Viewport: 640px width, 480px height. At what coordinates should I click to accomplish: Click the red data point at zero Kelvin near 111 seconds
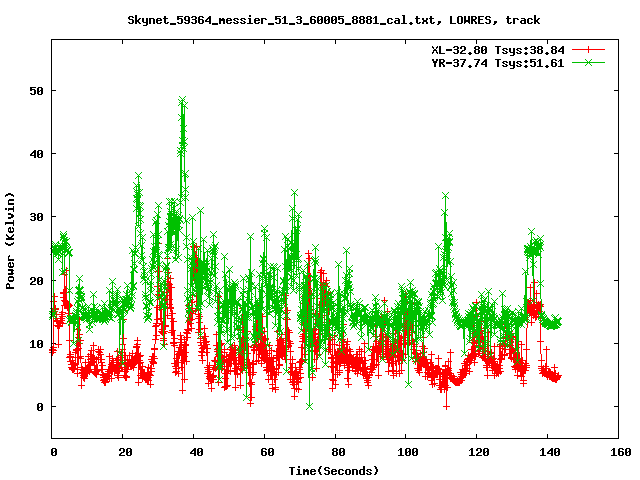pyautogui.click(x=447, y=407)
